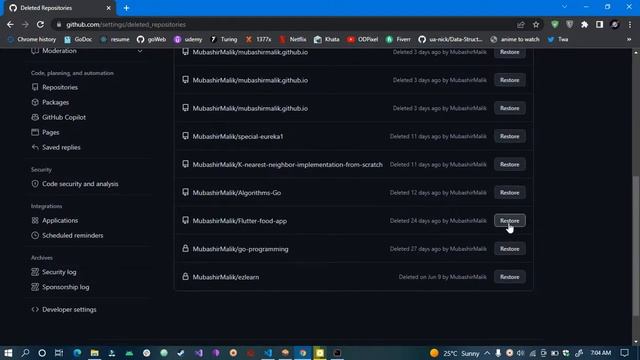Restore the ezlearn repository
Screen dimensions: 640x360
[509, 277]
